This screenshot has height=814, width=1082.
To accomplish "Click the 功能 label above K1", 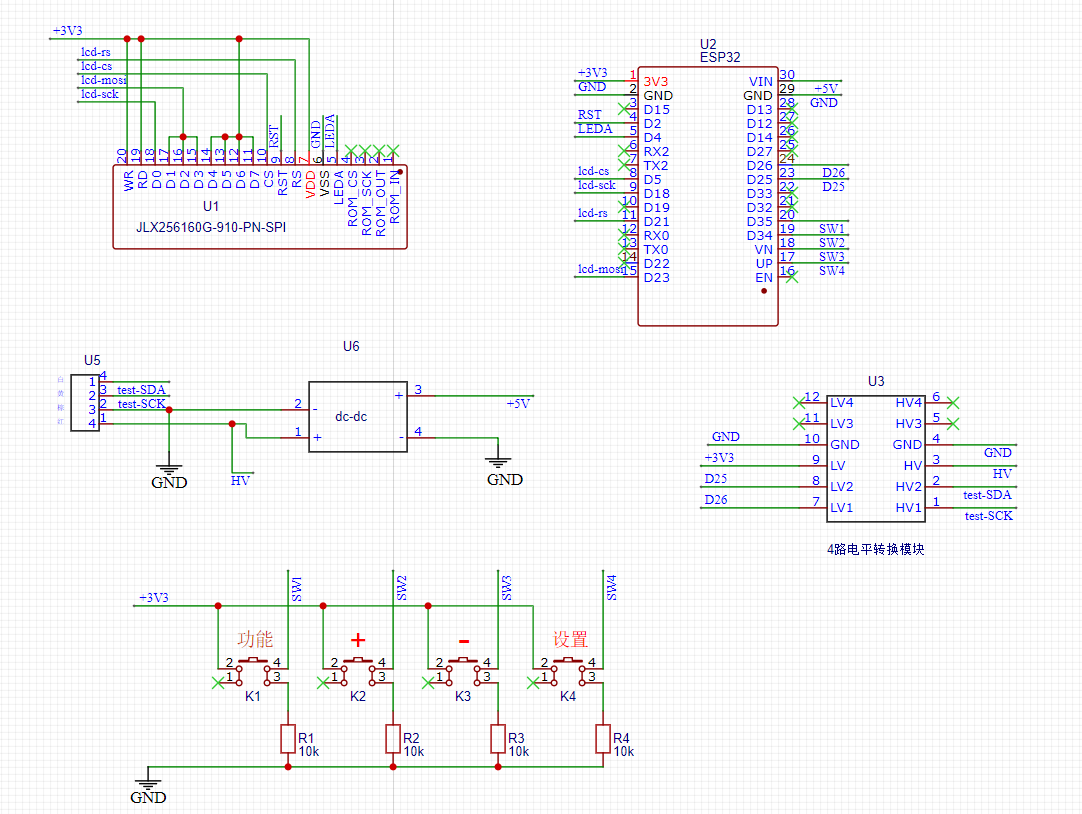I will (255, 639).
